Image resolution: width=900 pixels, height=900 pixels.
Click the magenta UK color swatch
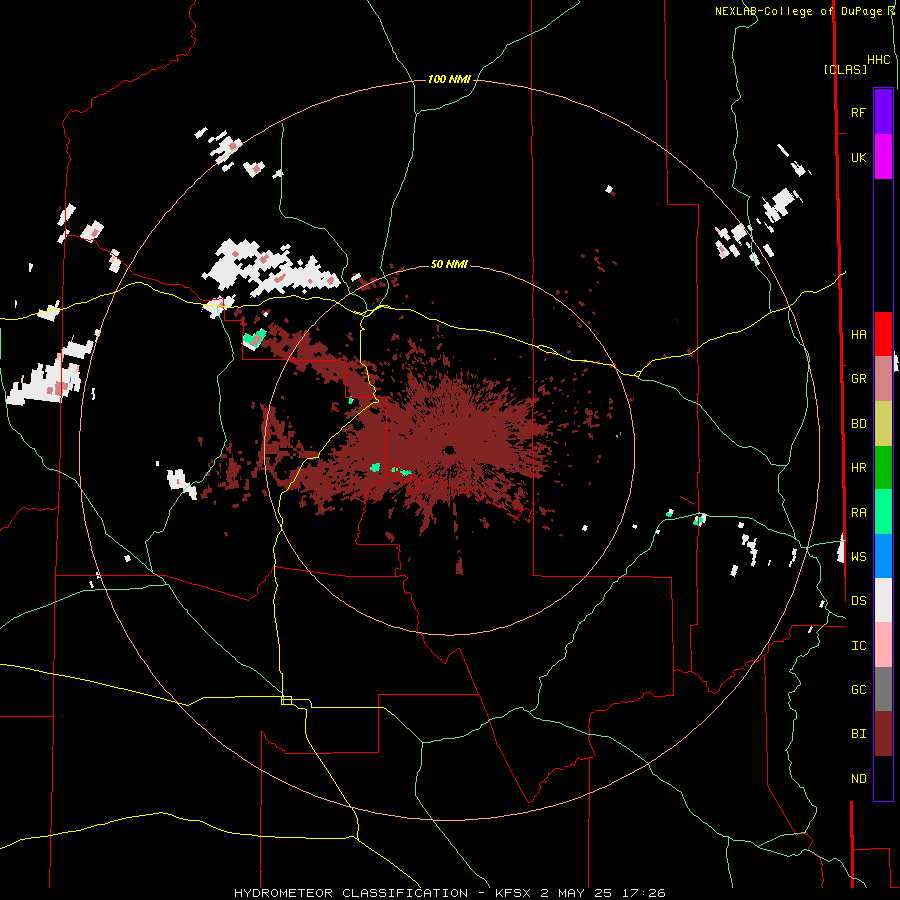883,157
